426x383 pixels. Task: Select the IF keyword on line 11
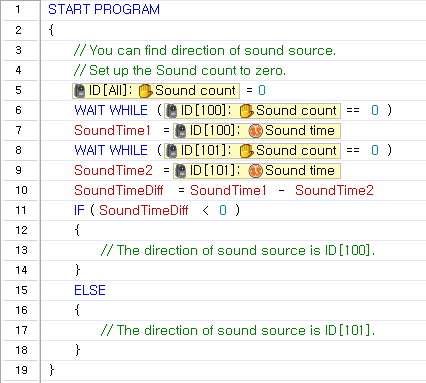pyautogui.click(x=79, y=210)
